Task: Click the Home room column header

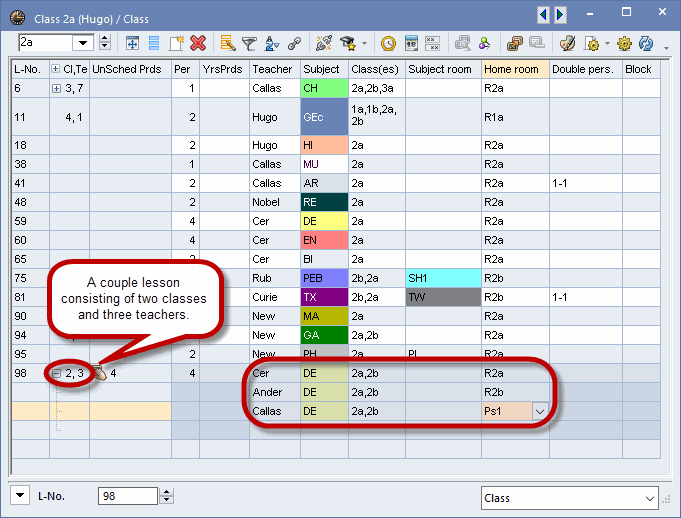Action: 514,69
